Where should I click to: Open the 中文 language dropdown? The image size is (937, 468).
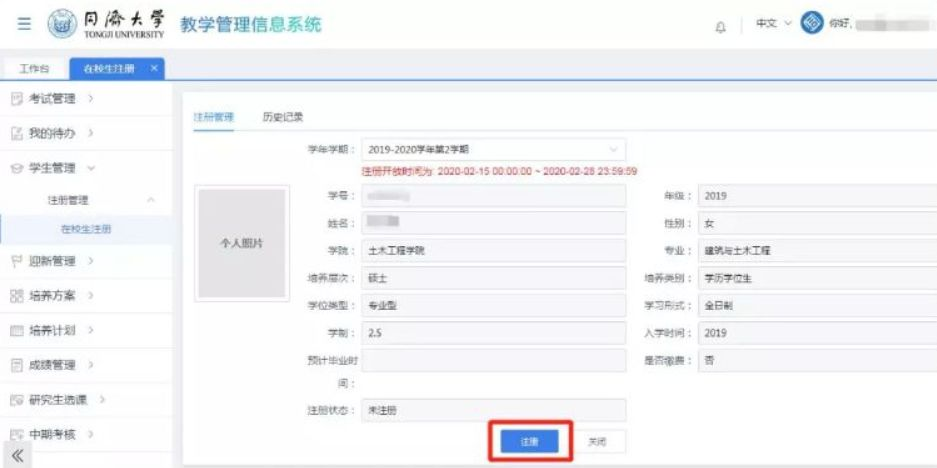pos(773,24)
